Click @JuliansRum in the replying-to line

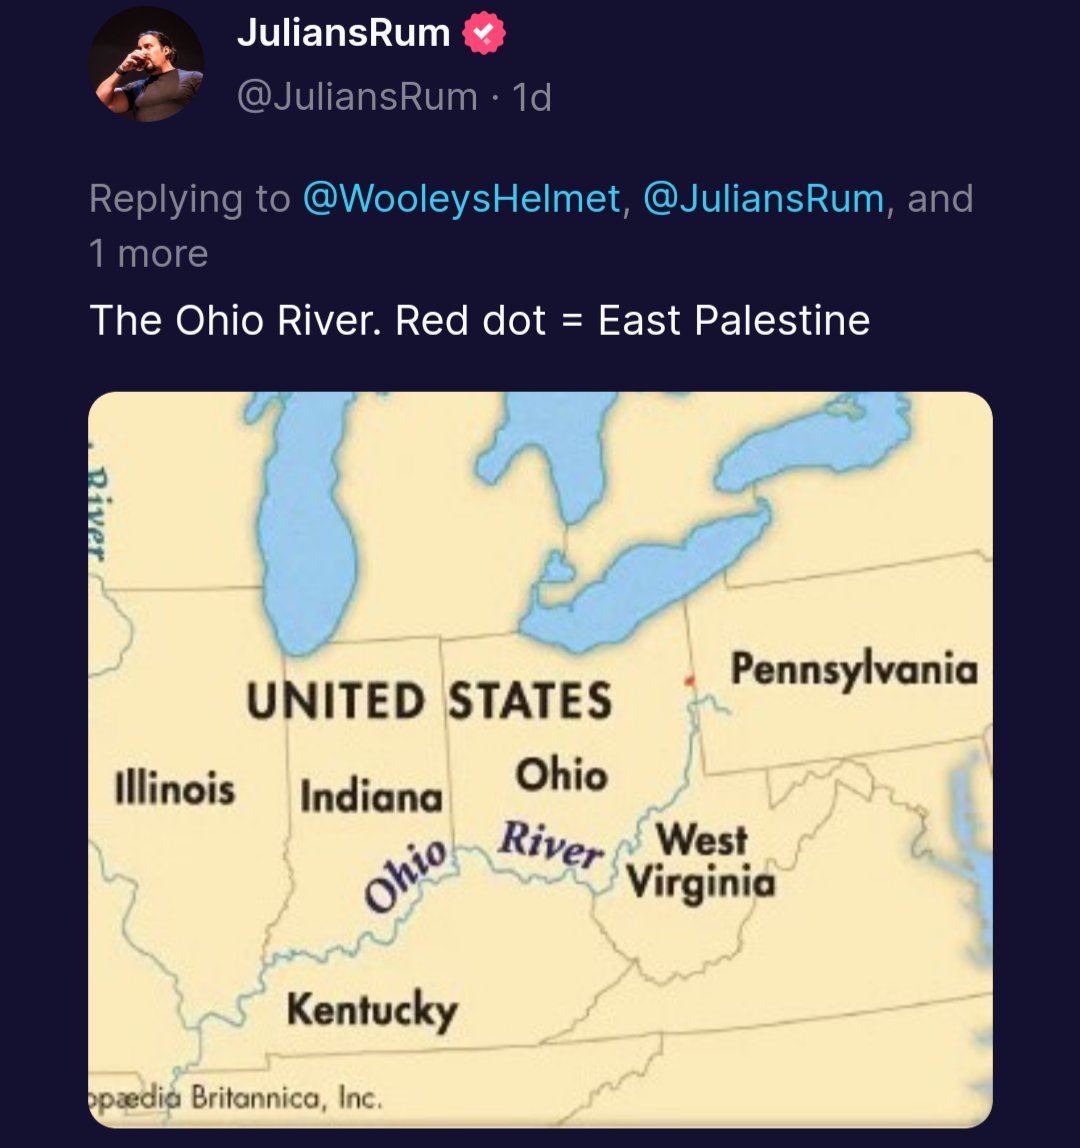(764, 199)
